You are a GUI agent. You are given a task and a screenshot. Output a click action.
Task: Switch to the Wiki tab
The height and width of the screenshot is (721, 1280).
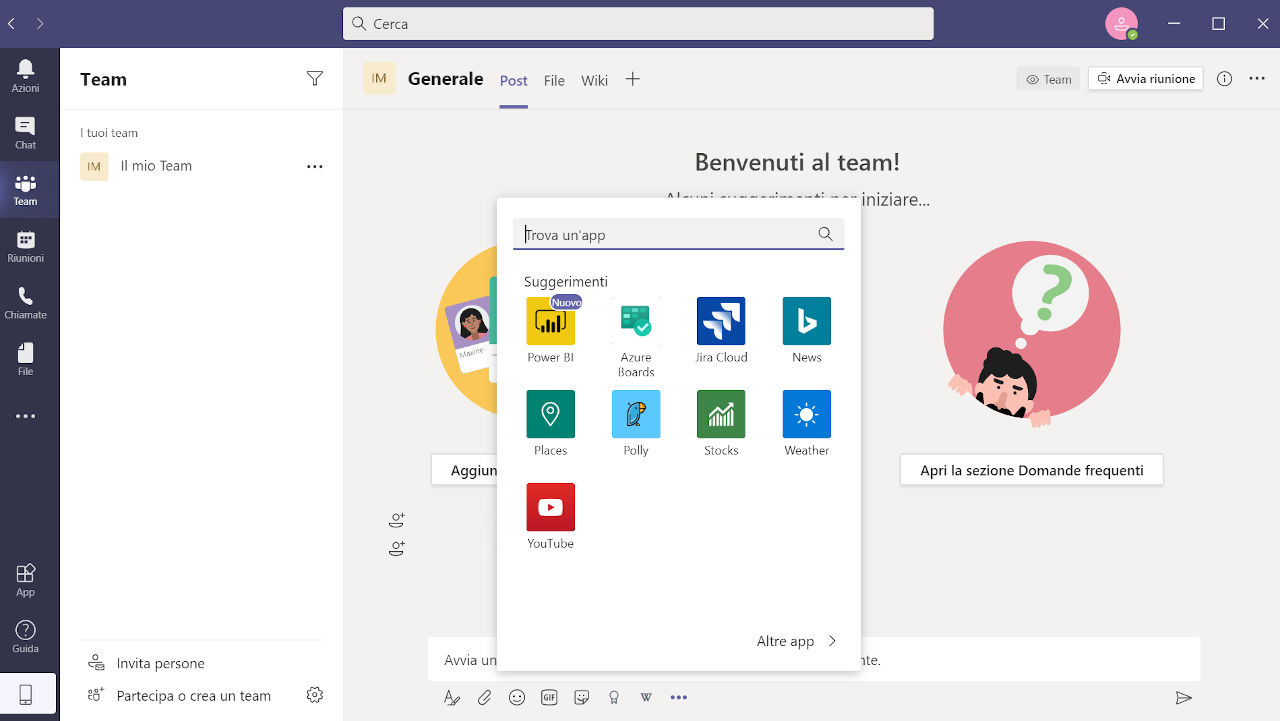click(x=595, y=80)
